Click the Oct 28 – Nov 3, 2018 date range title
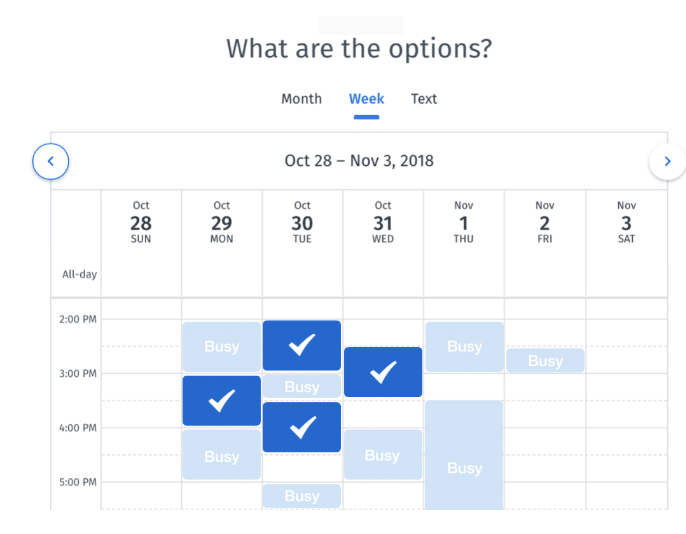 point(359,161)
